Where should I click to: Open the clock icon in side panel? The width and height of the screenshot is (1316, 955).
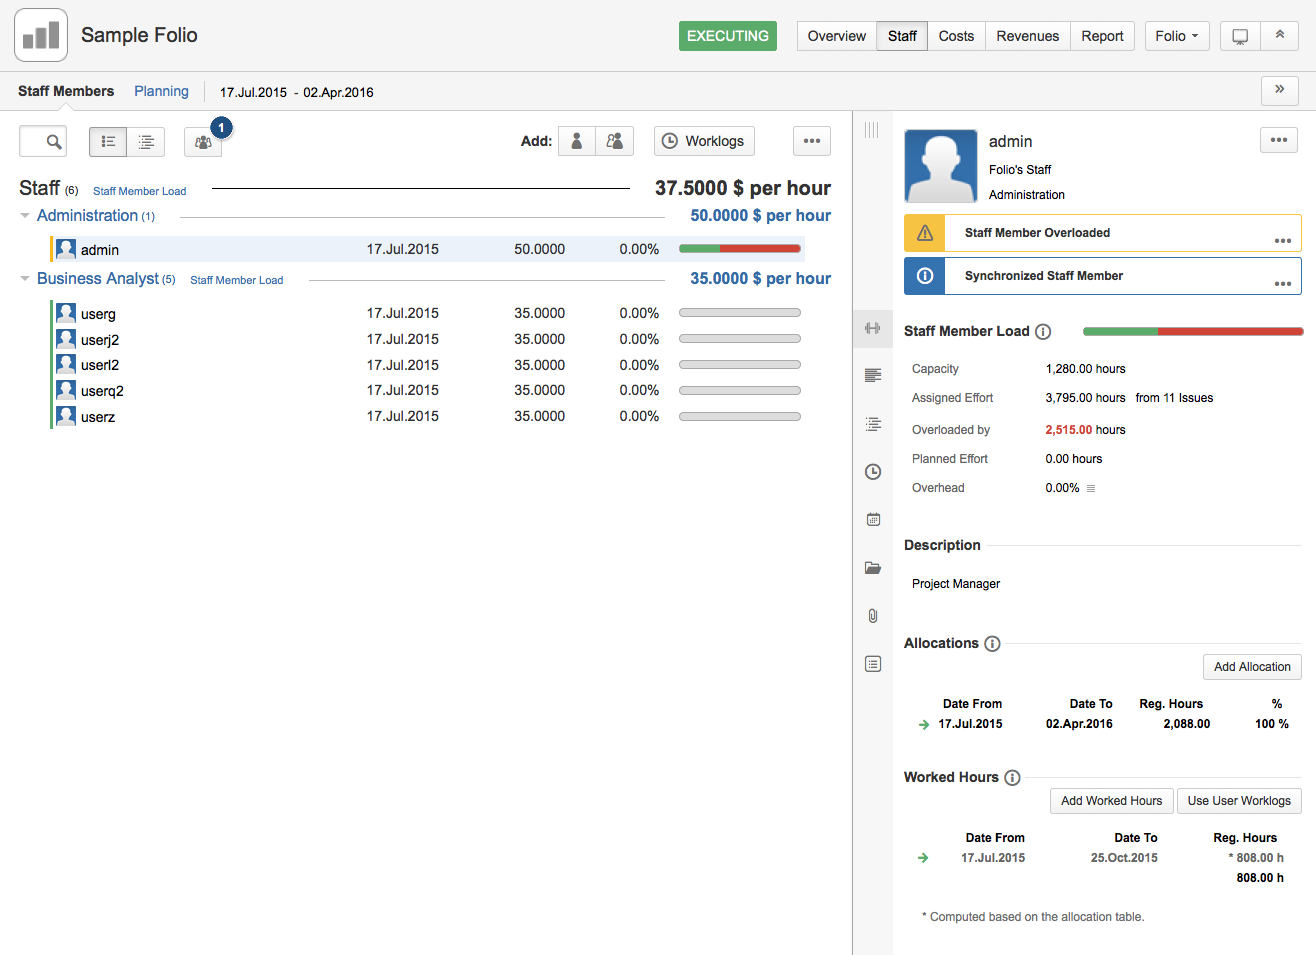click(x=873, y=472)
